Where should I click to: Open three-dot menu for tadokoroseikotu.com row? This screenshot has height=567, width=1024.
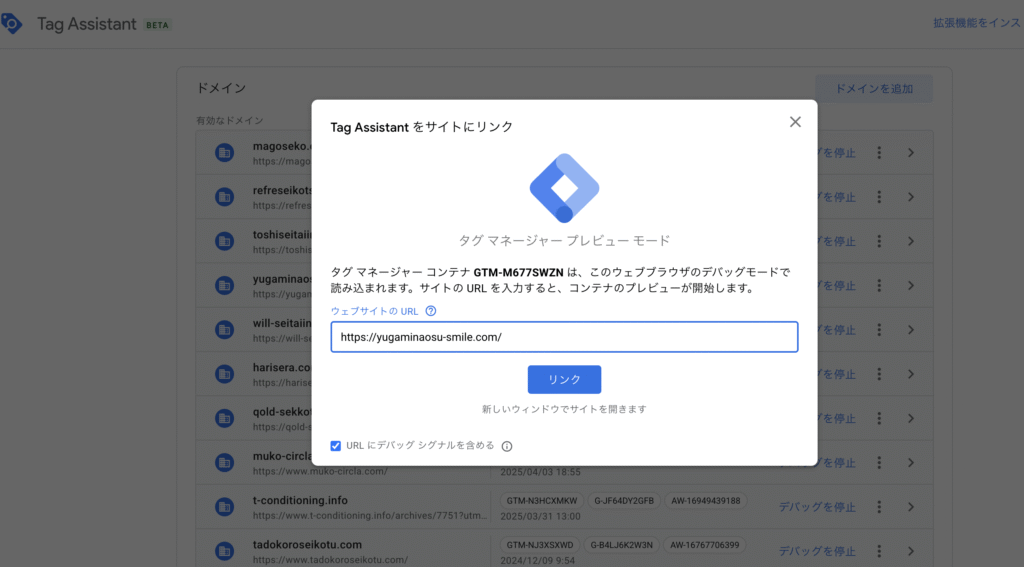pyautogui.click(x=879, y=551)
